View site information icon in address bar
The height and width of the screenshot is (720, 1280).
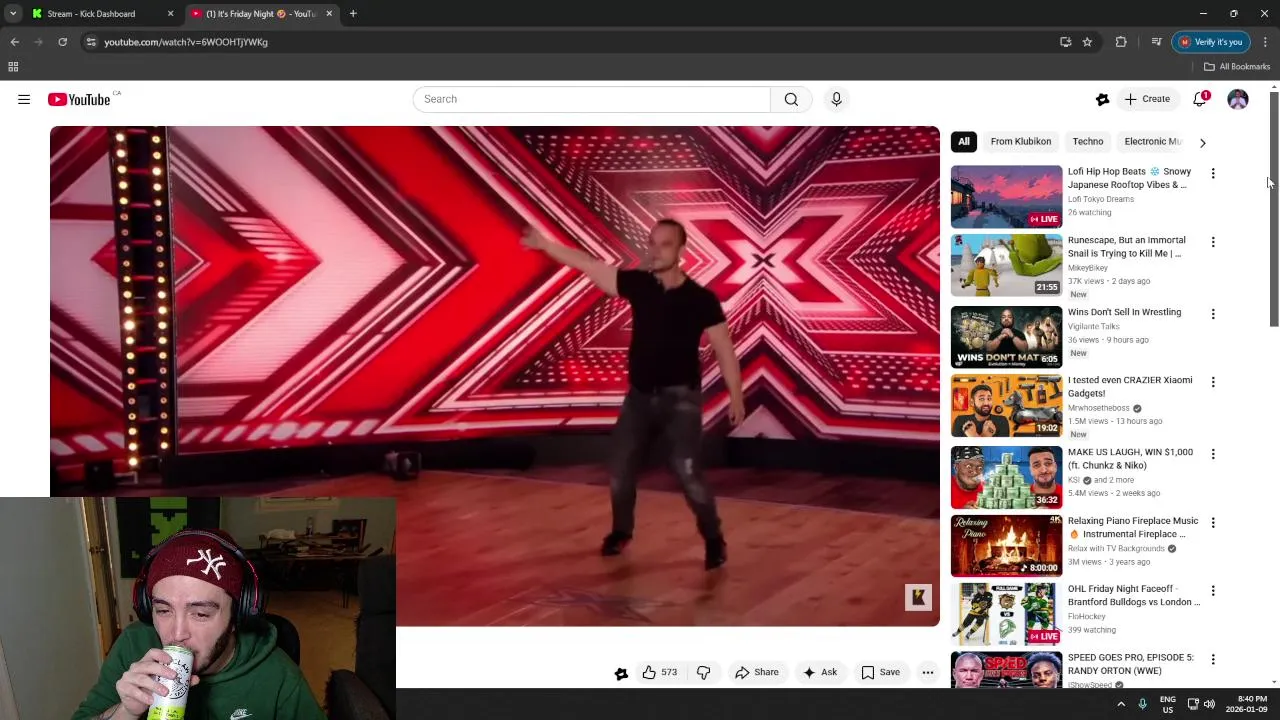point(91,42)
